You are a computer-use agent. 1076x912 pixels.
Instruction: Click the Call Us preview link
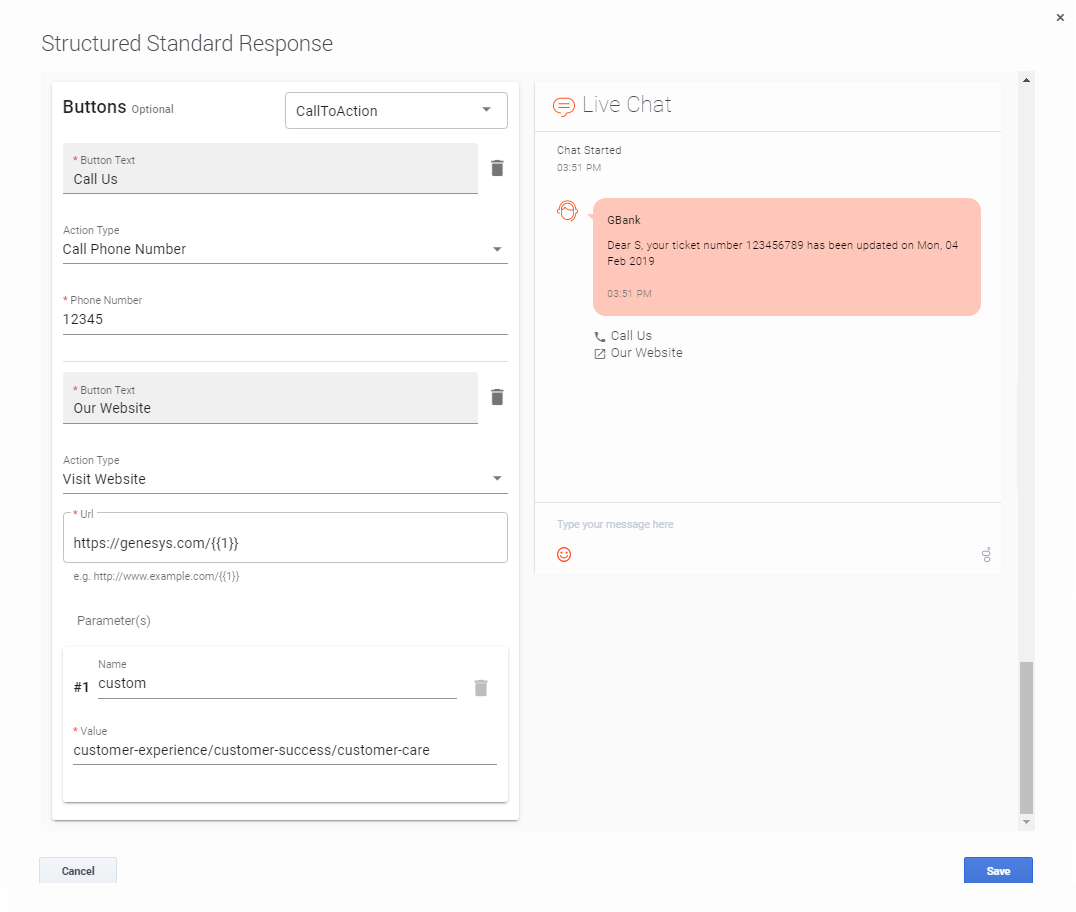631,336
